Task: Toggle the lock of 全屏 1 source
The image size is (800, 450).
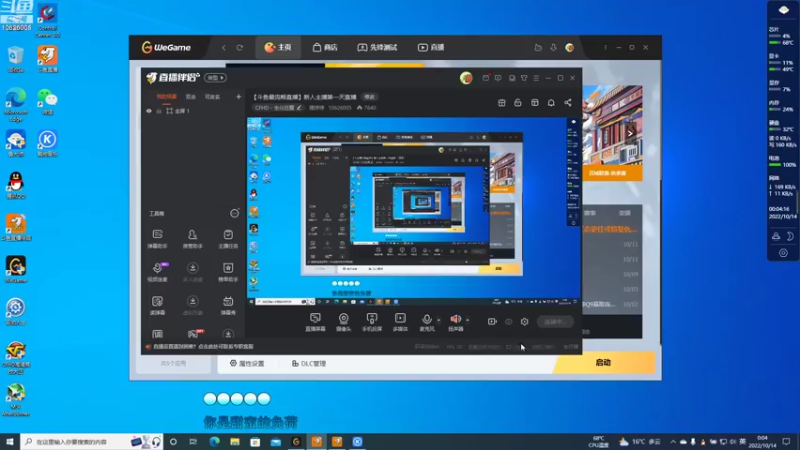Action: point(159,111)
